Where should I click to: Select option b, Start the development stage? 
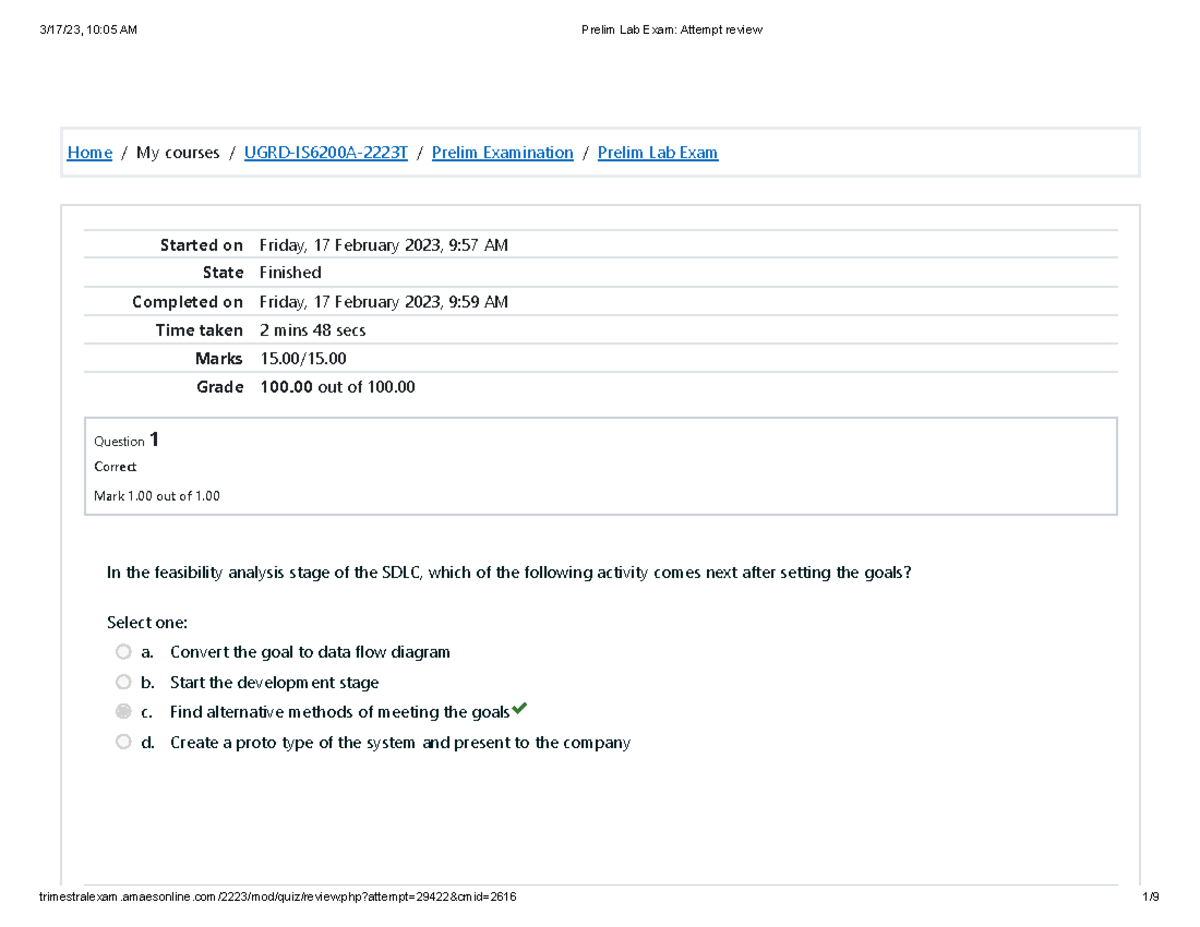pos(123,682)
